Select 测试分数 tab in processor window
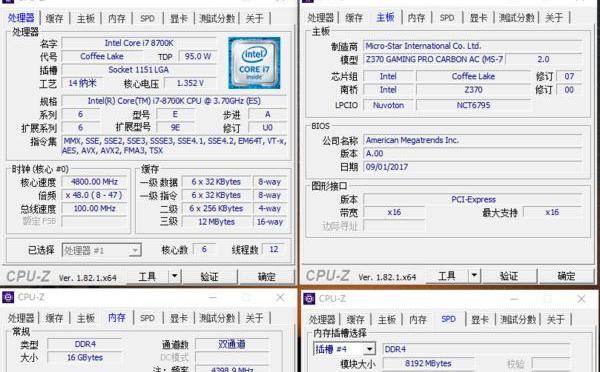 tap(217, 18)
